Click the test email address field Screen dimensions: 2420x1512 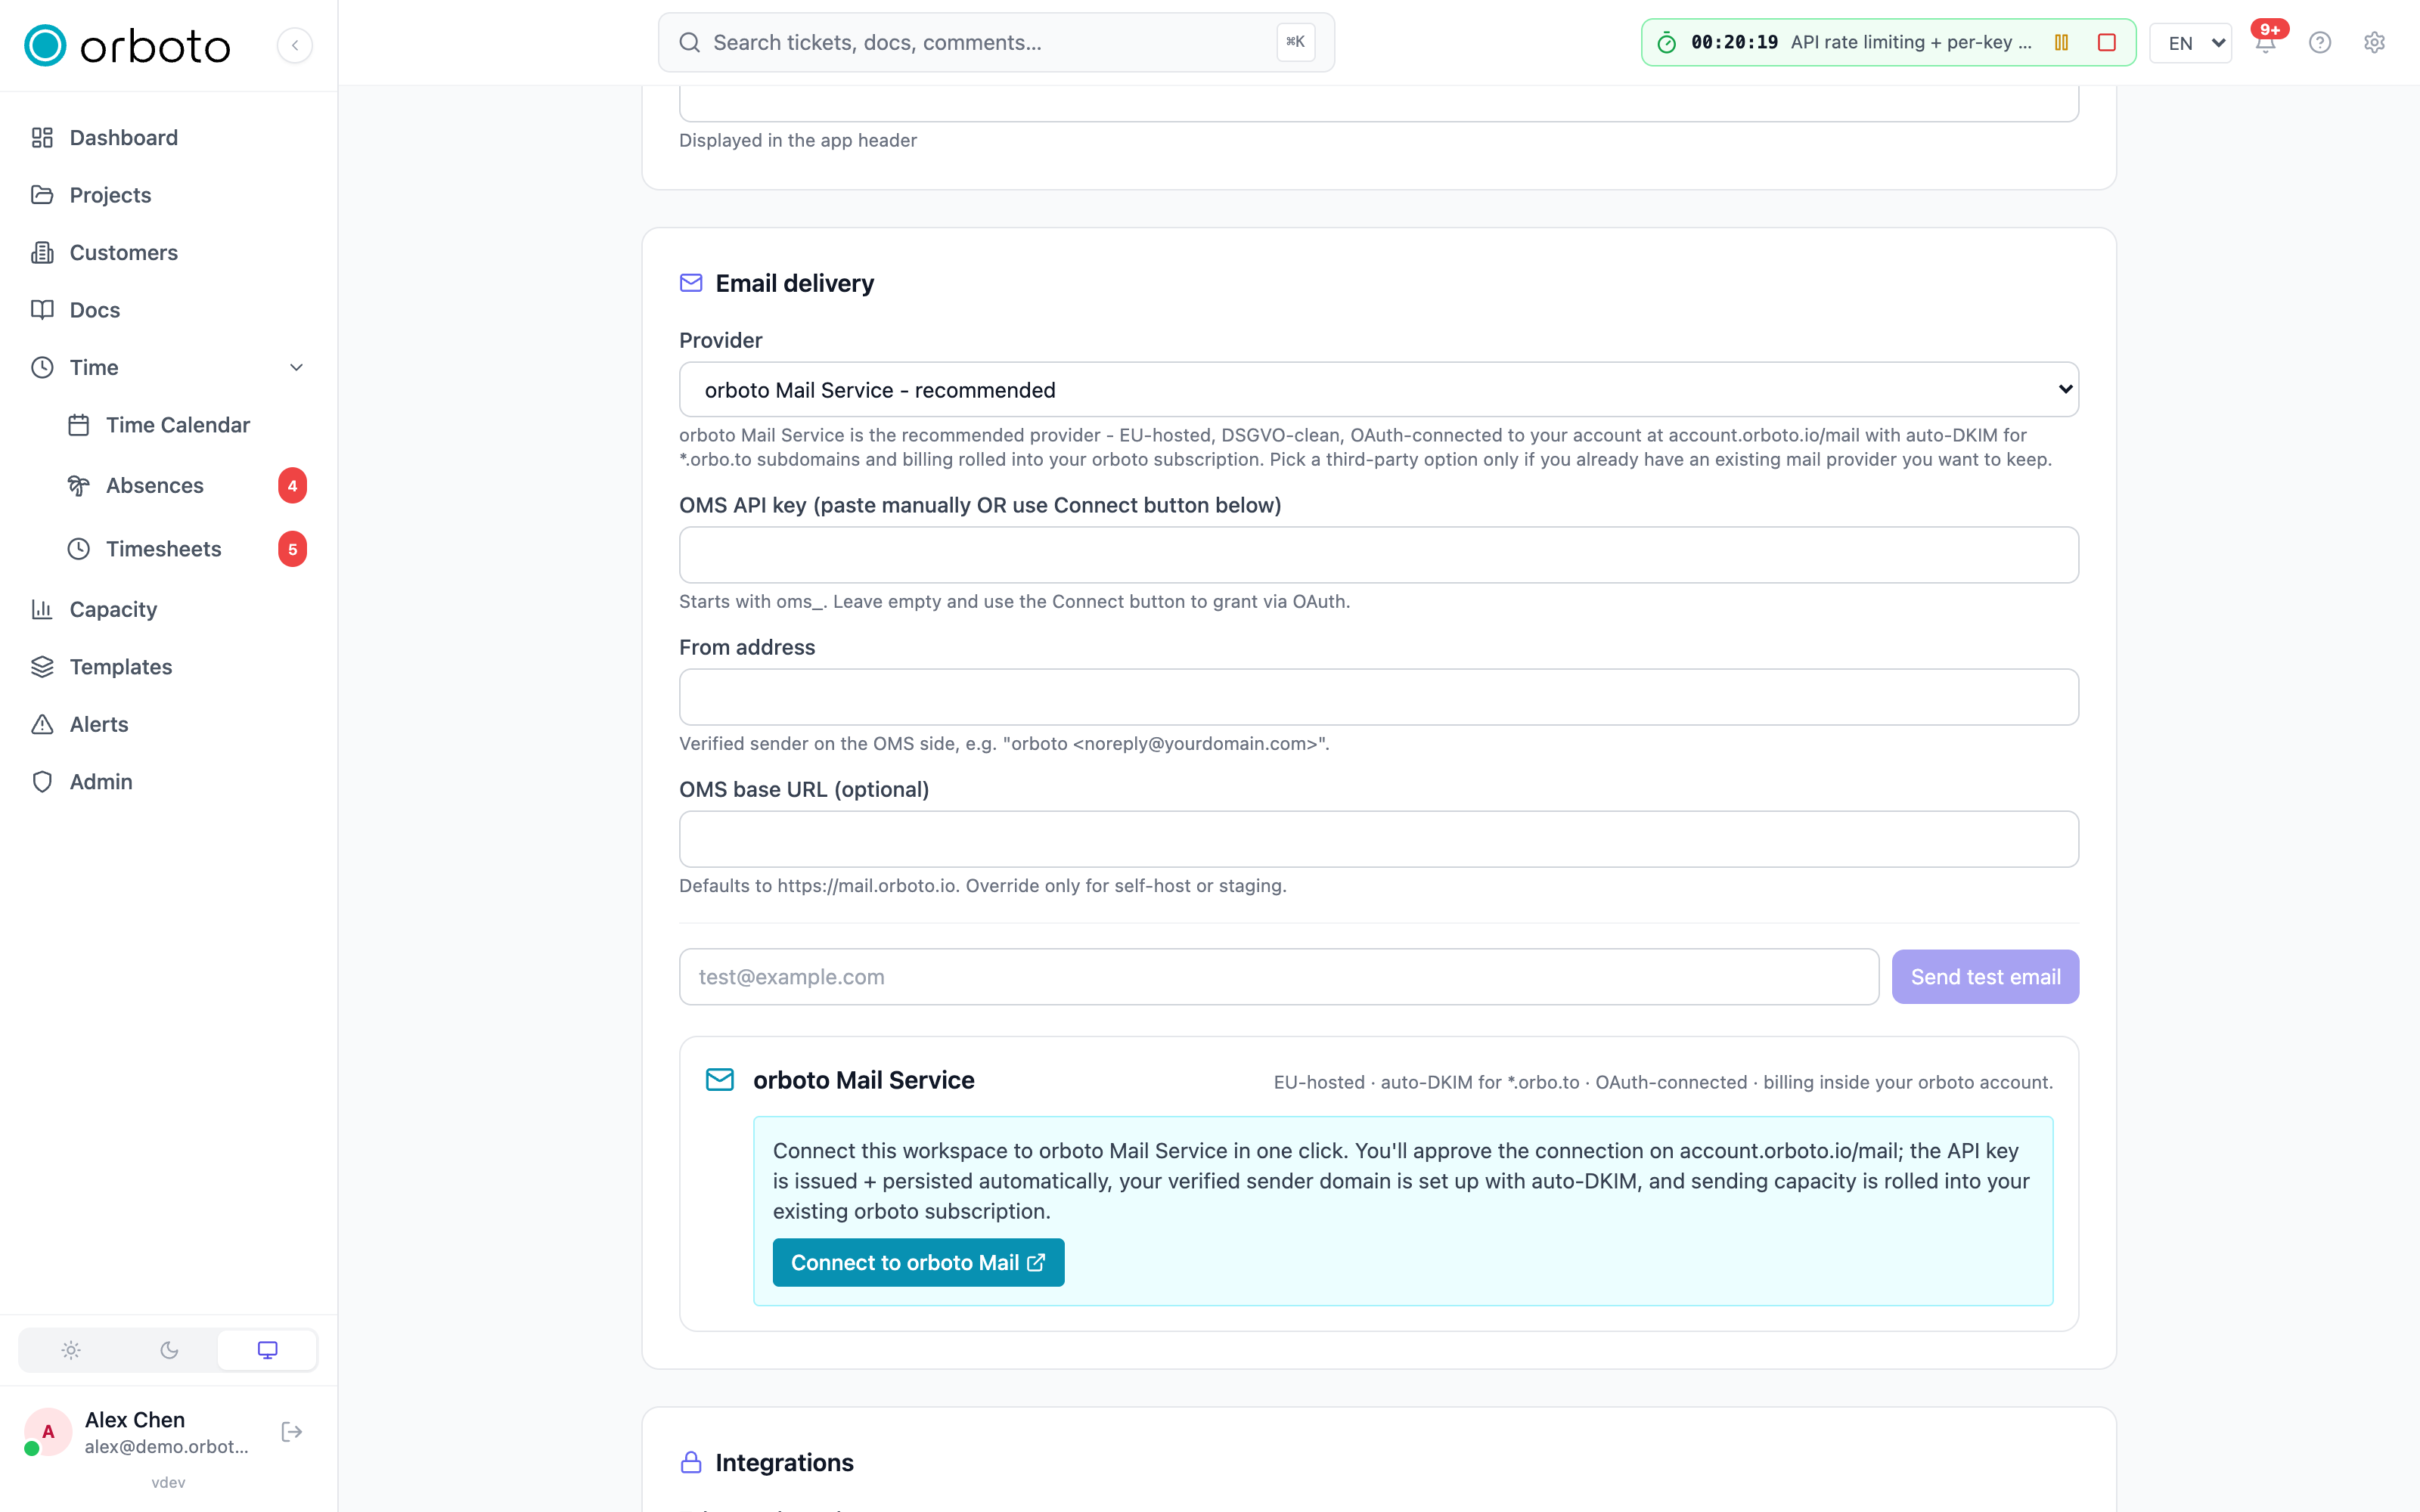click(1278, 977)
